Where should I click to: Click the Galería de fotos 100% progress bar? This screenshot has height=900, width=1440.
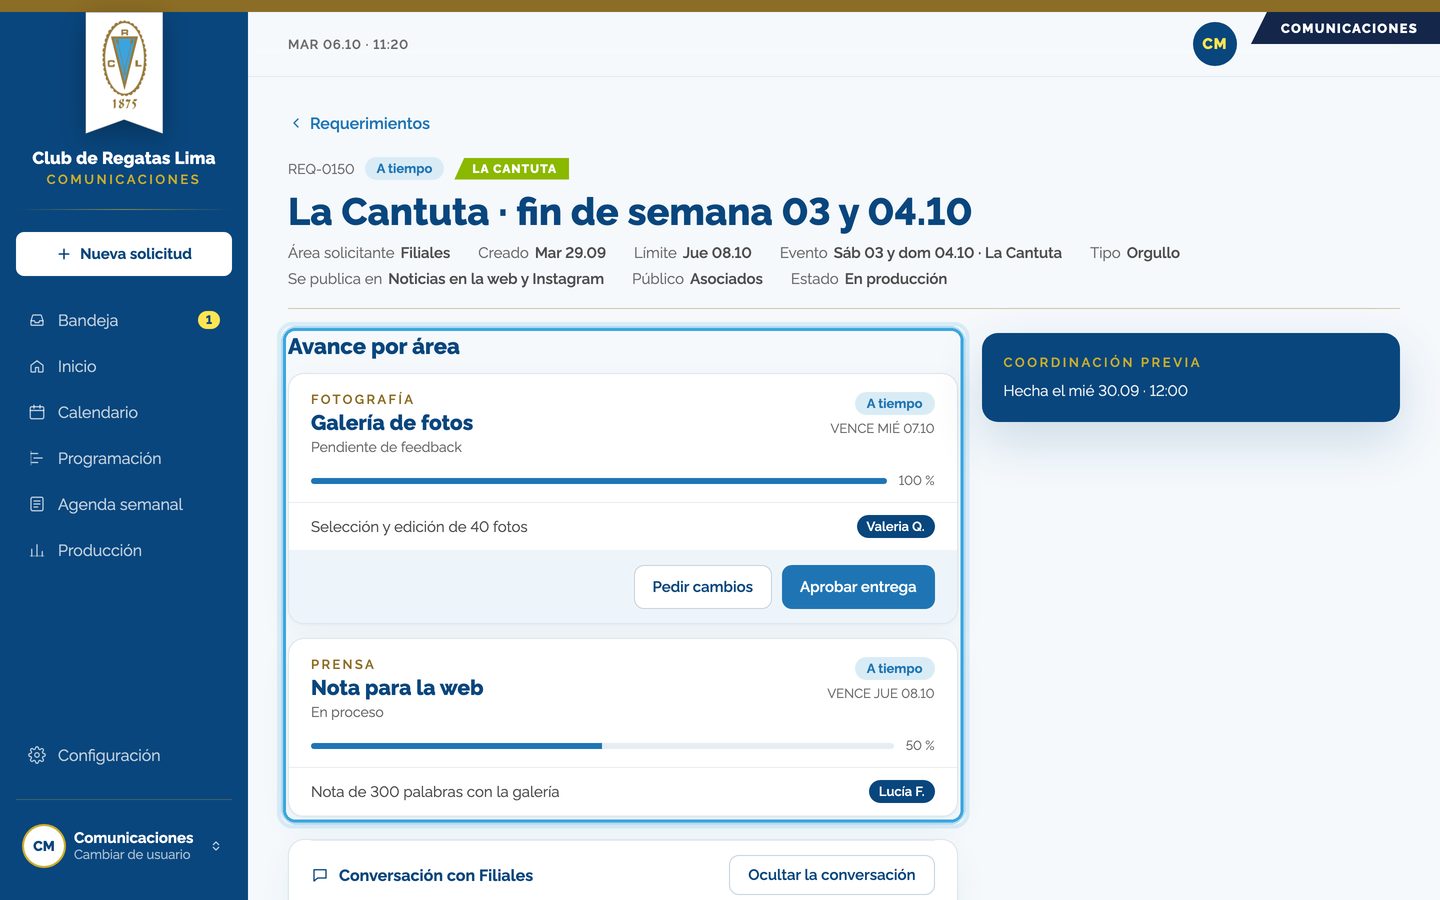pos(599,481)
